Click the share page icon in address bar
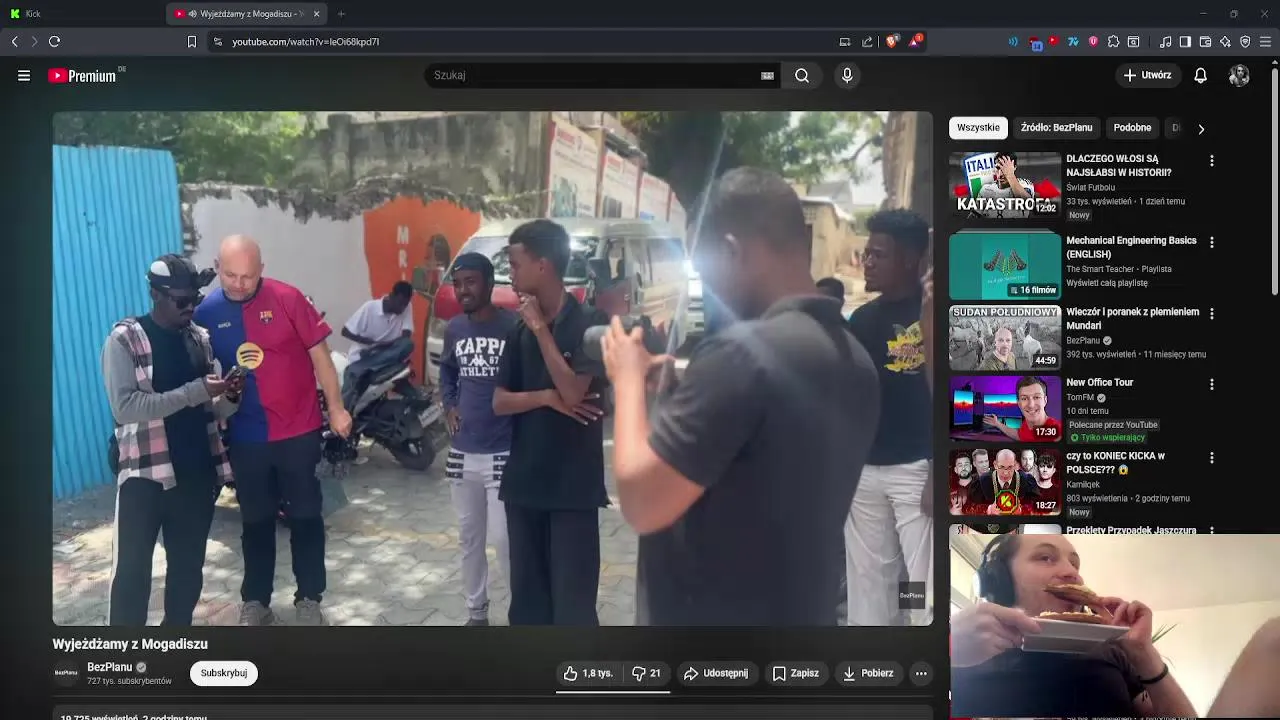The height and width of the screenshot is (720, 1280). tap(867, 41)
